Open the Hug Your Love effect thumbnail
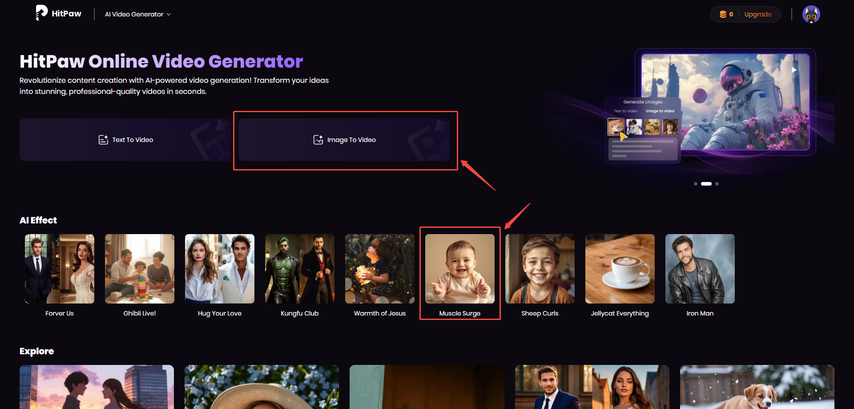Image resolution: width=854 pixels, height=409 pixels. [x=219, y=268]
